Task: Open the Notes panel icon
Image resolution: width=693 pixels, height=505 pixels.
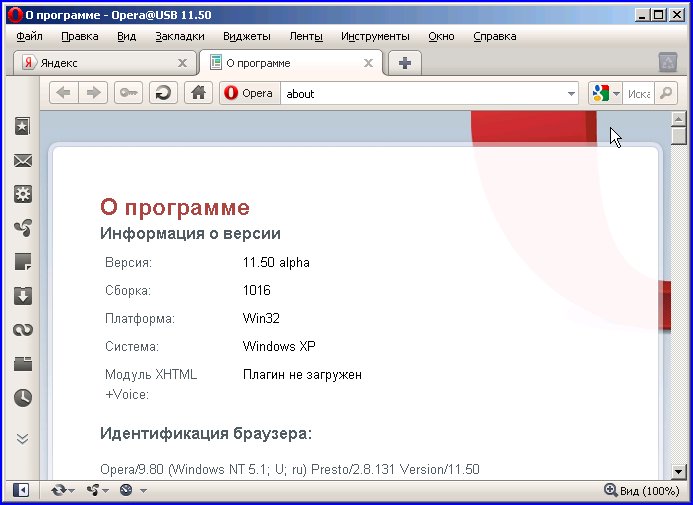Action: pos(23,262)
